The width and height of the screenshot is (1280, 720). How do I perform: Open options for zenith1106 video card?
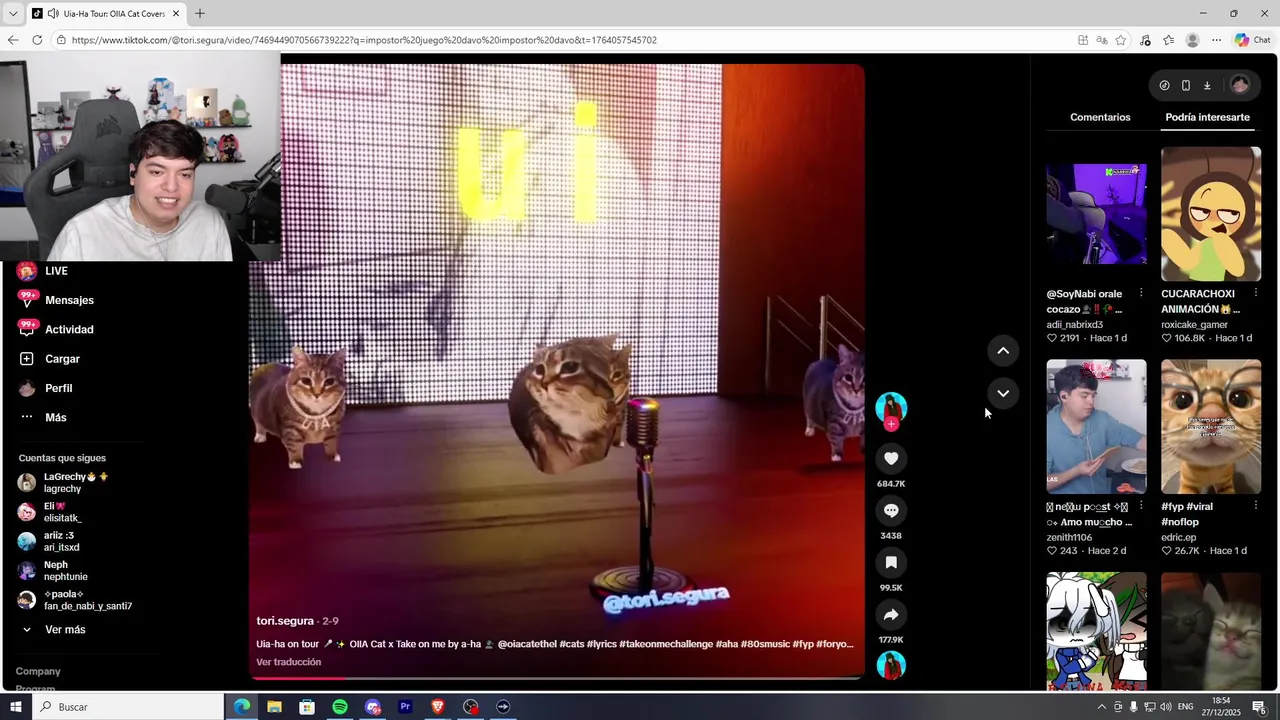[1141, 506]
